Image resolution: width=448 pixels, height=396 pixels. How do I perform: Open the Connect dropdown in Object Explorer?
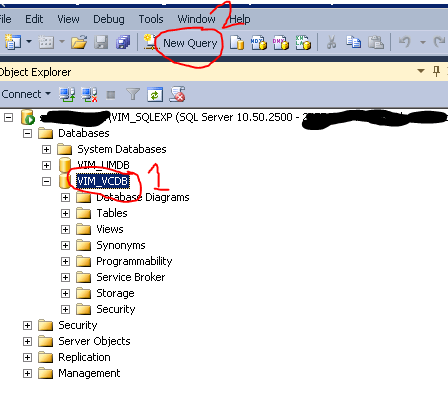point(26,94)
